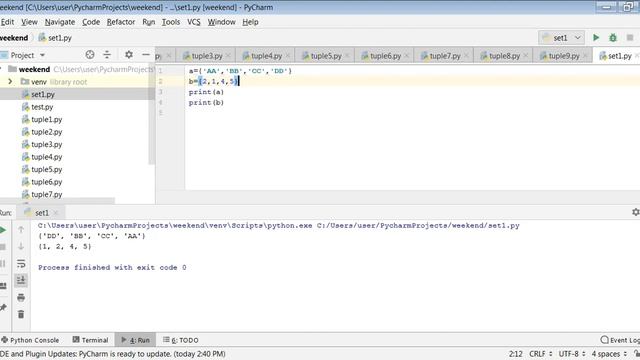Open the VCS menu

[x=194, y=22]
